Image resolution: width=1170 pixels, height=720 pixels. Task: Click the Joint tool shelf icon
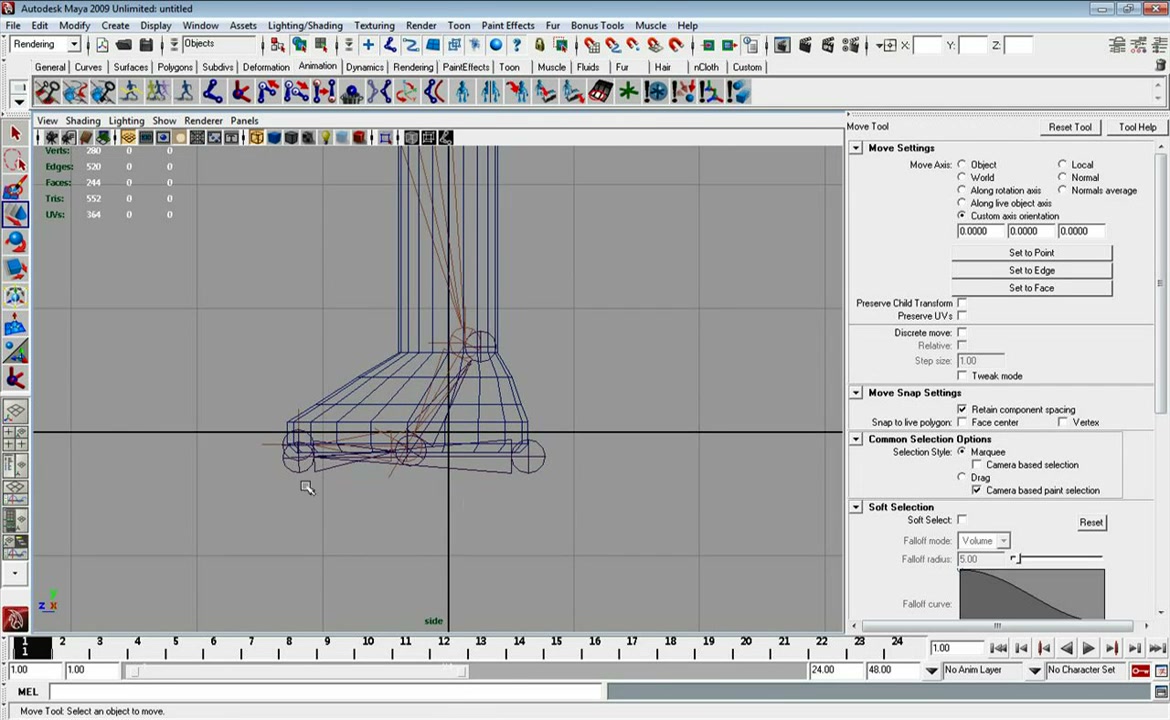[x=213, y=93]
